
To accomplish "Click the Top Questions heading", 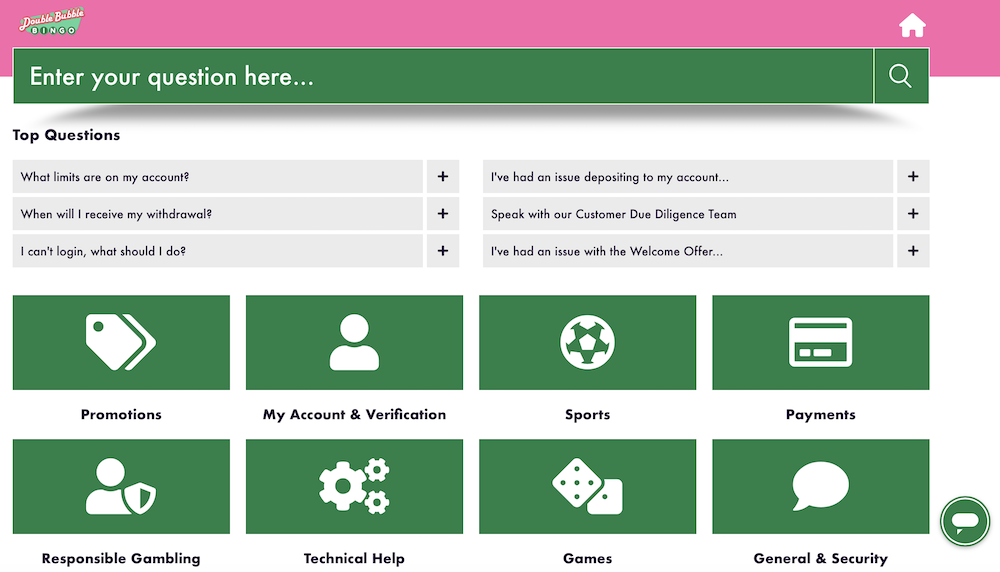I will coord(66,135).
